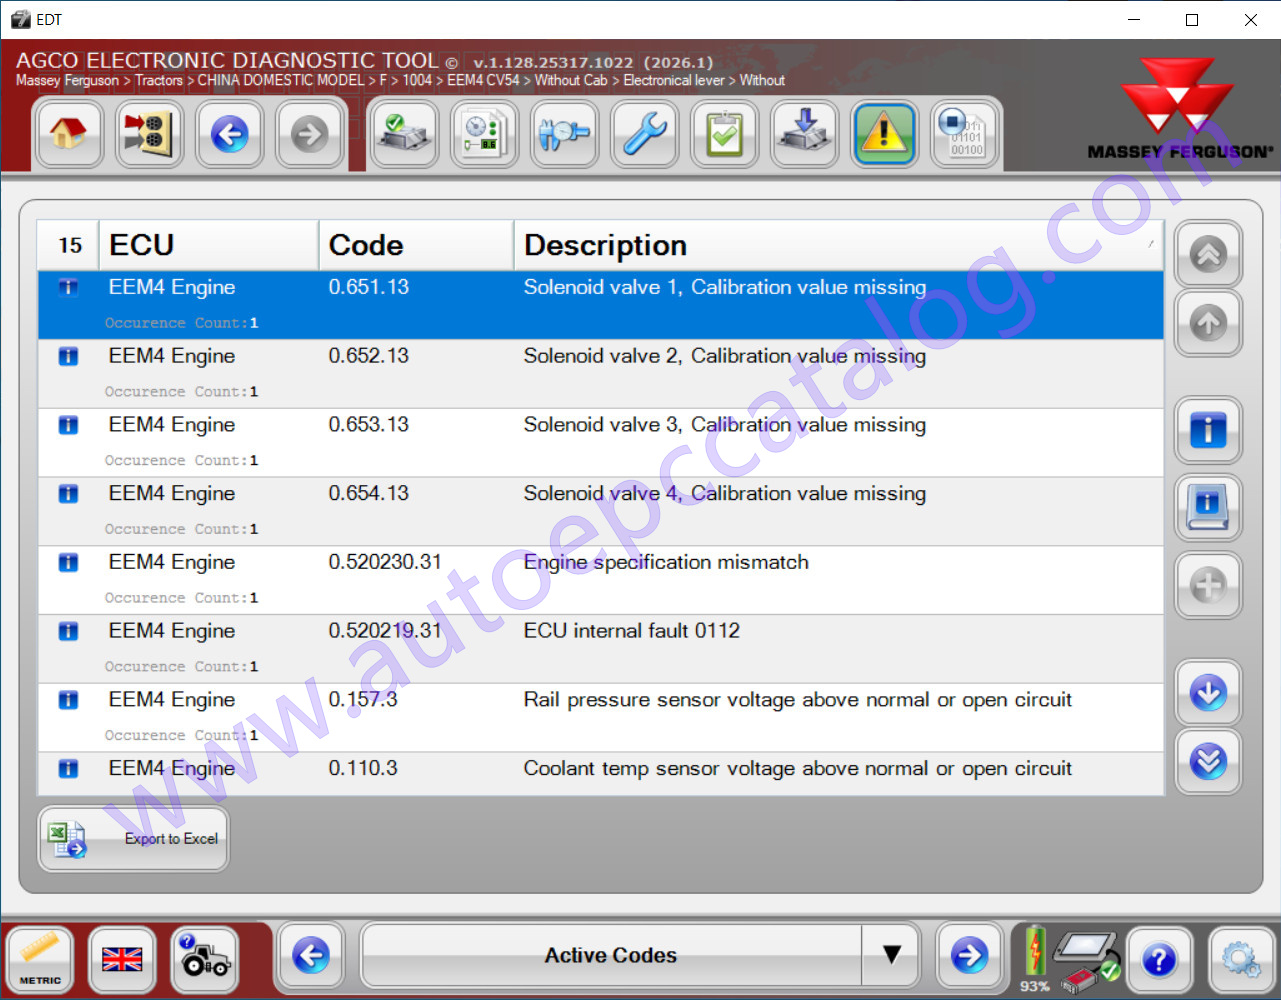Select 'ECU internal fault 0112' description
This screenshot has height=1000, width=1281.
click(x=632, y=631)
